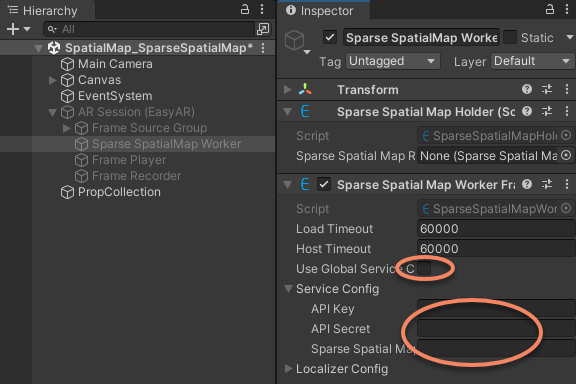Toggle the GameObject active checkbox
The width and height of the screenshot is (576, 384).
tap(330, 37)
